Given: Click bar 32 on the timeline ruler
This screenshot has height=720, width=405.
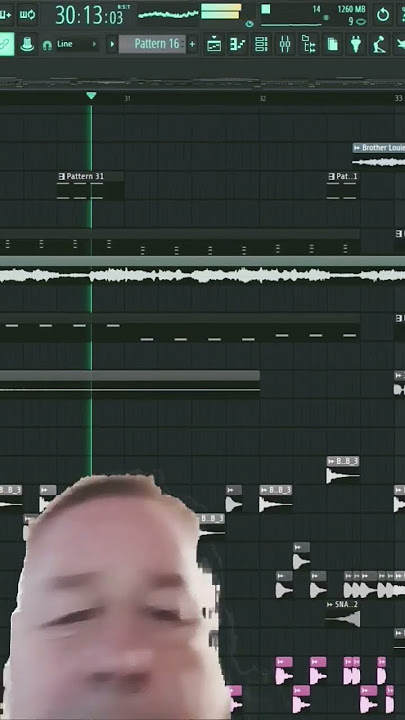Looking at the screenshot, I should pos(262,98).
